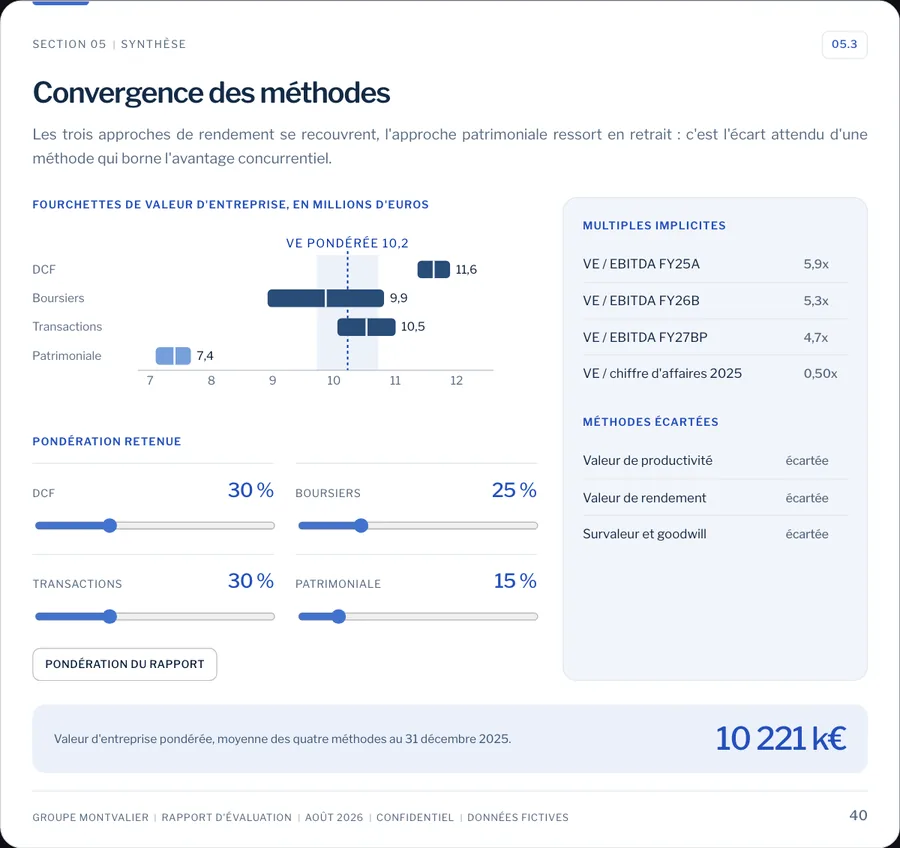Select 'VE / chiffre d'affaires 2025' row
The width and height of the screenshot is (900, 848).
(x=715, y=374)
